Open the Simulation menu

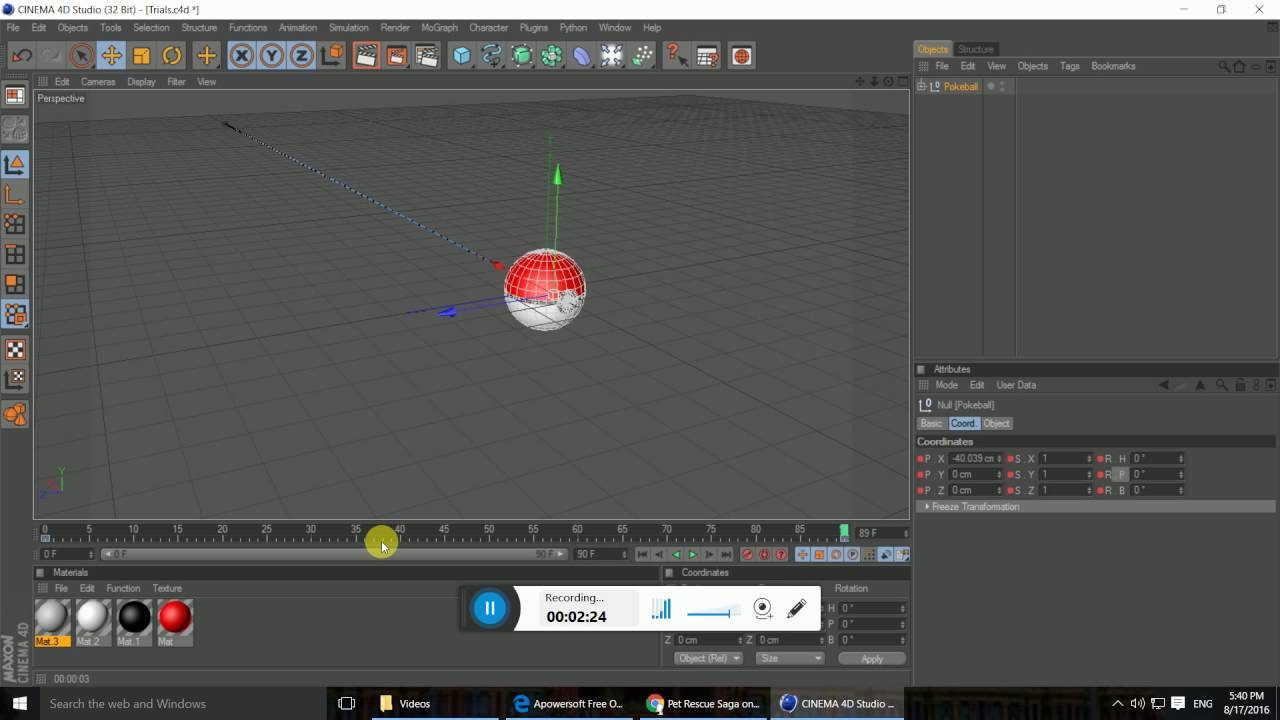coord(349,28)
